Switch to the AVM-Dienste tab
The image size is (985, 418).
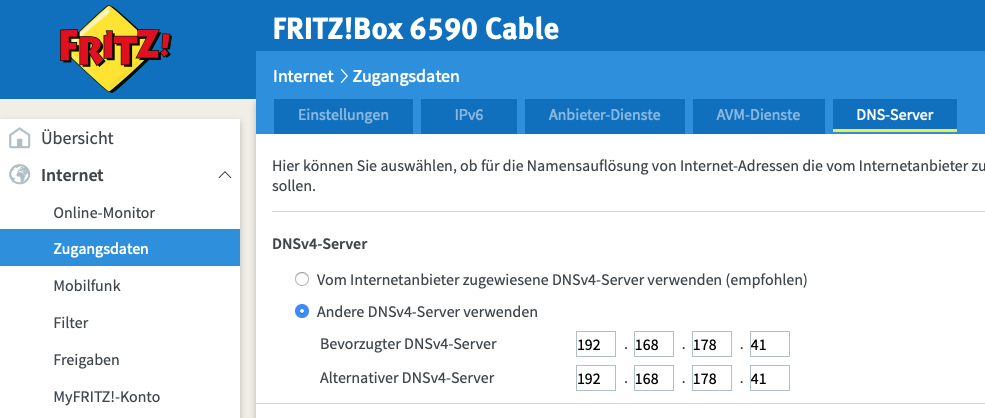click(758, 115)
